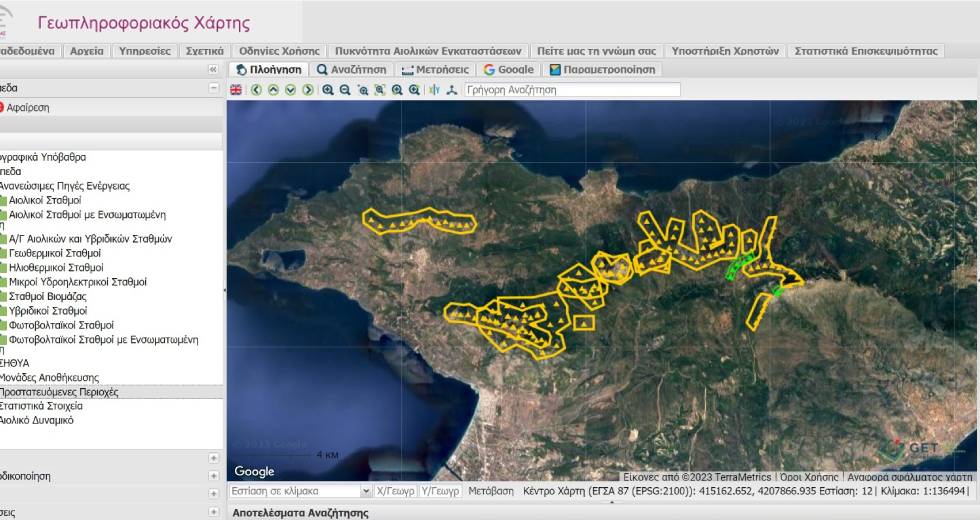Image resolution: width=980 pixels, height=520 pixels.
Task: Expand the bottom-most left panel plus button
Action: (x=213, y=512)
